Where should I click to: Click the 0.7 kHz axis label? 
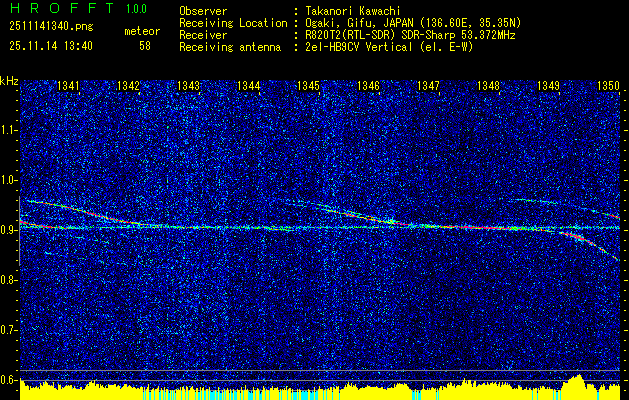coord(8,330)
